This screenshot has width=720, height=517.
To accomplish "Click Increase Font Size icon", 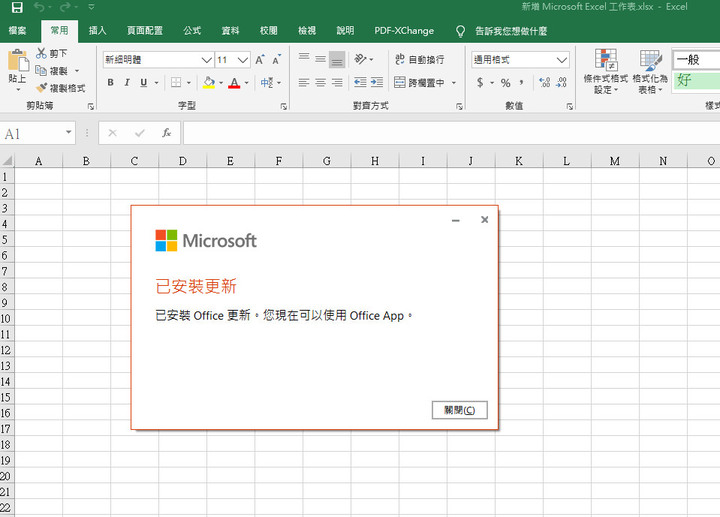I will 260,60.
